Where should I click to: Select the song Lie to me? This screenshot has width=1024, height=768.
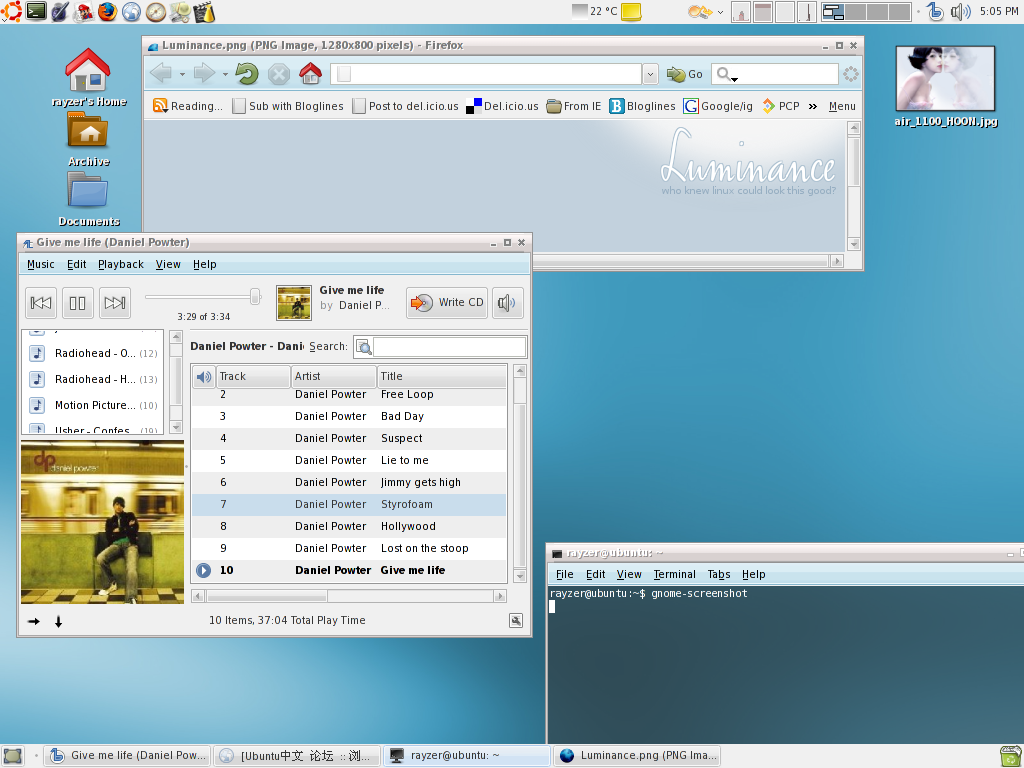coord(349,460)
